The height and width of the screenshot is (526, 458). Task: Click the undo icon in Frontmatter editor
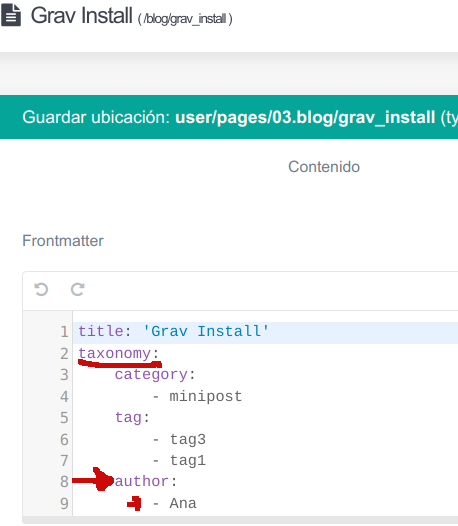pyautogui.click(x=41, y=290)
